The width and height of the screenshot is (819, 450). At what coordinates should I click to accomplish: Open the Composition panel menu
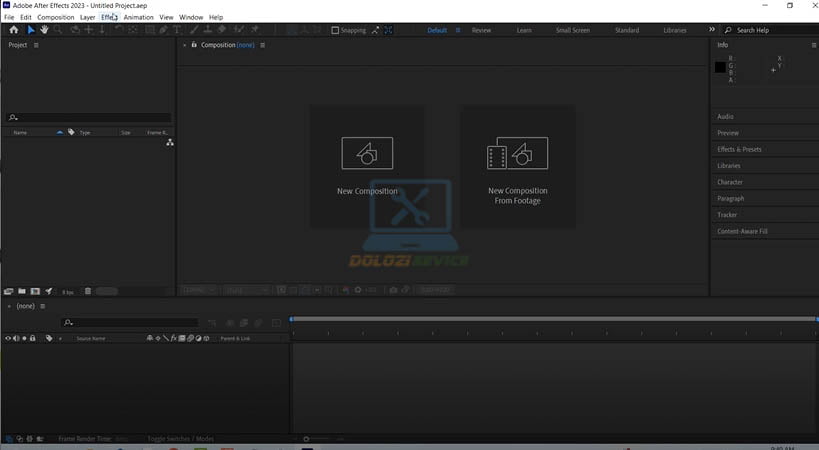[262, 45]
